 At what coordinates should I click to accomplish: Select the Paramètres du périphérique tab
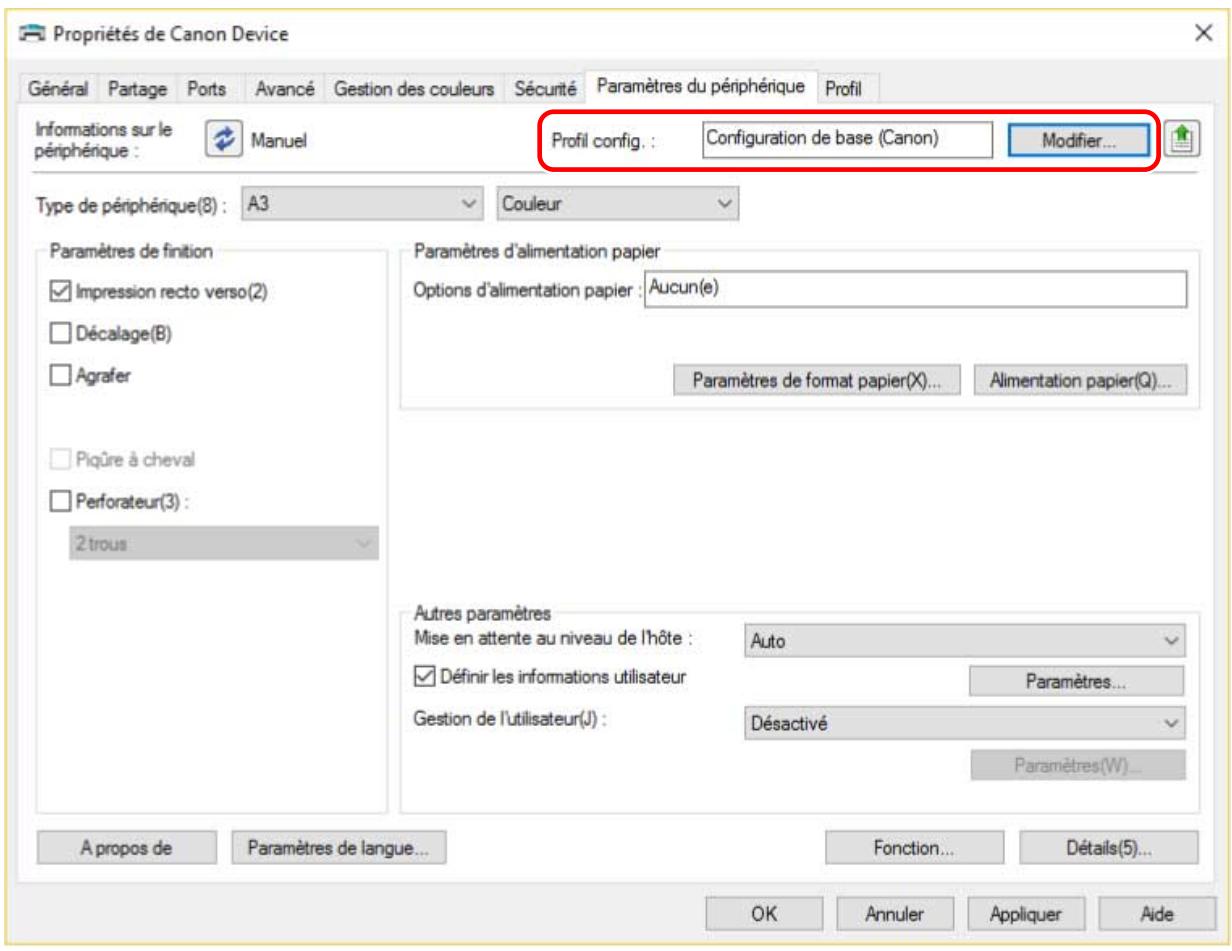702,87
